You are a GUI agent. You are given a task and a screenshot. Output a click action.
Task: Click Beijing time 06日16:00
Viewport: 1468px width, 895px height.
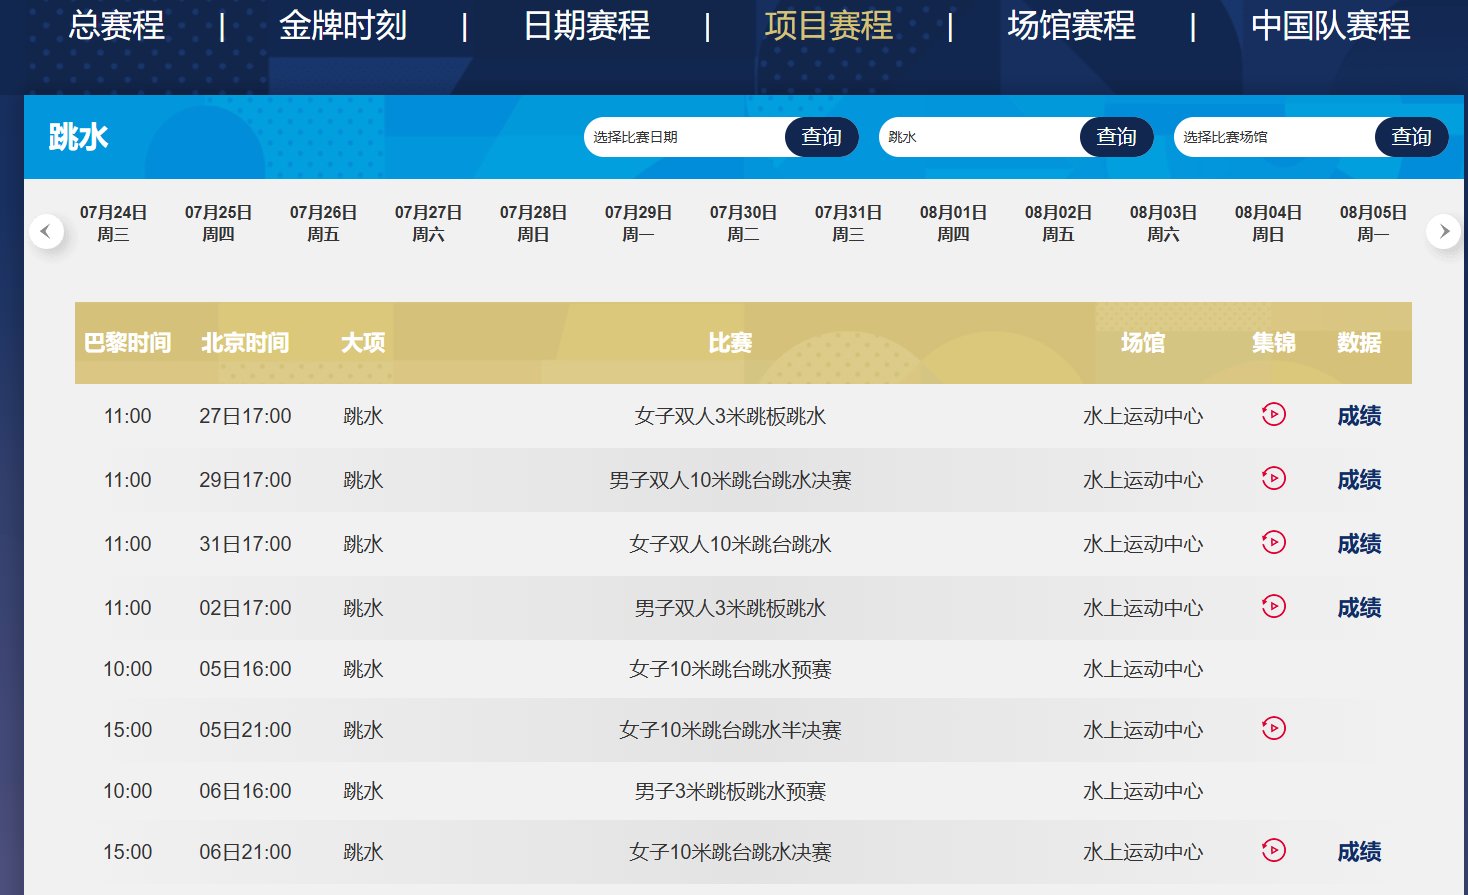coord(245,791)
